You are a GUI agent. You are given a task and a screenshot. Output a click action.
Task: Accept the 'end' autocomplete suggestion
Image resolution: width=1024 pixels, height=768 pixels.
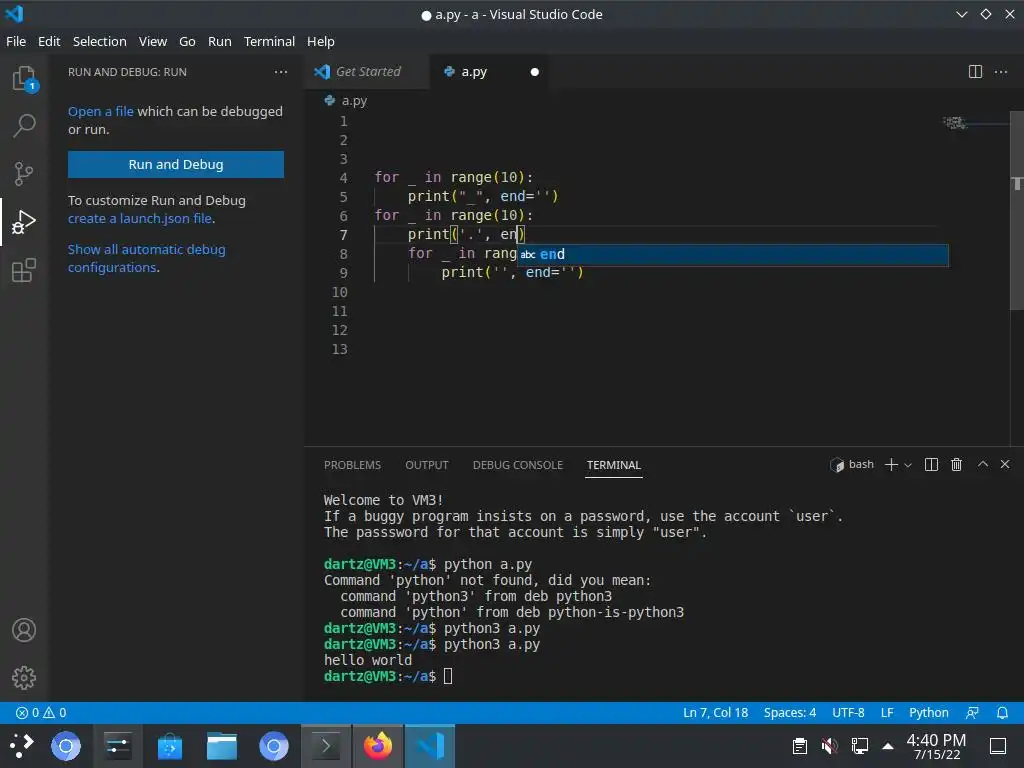click(733, 255)
